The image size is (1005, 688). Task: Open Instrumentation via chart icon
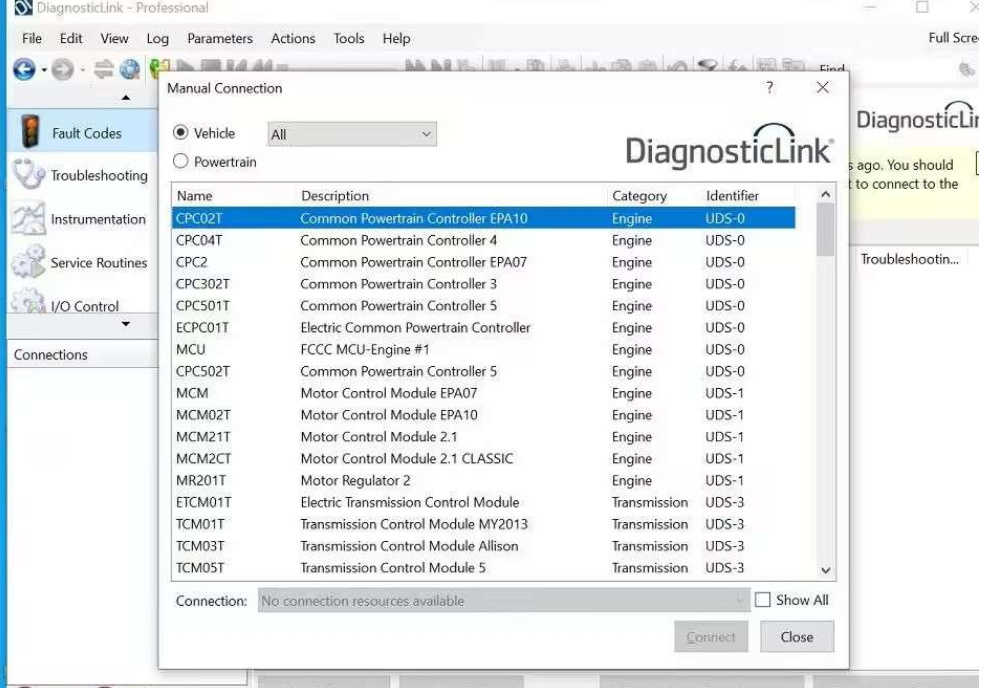pyautogui.click(x=28, y=219)
